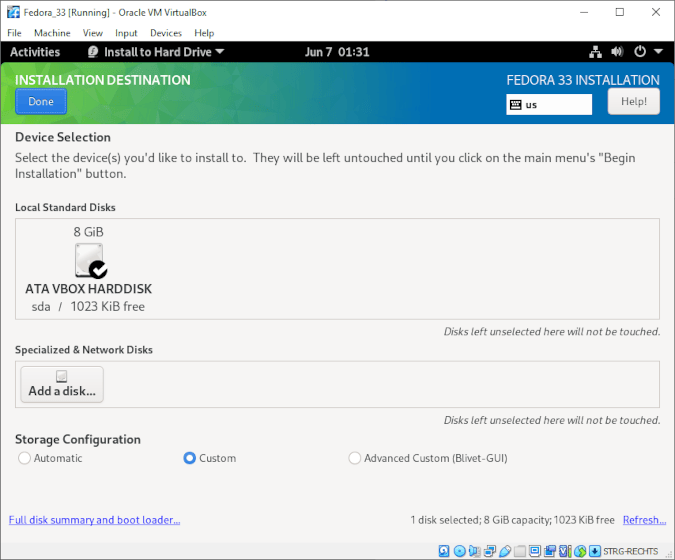Open the Devices menu
675x560 pixels.
click(x=166, y=33)
